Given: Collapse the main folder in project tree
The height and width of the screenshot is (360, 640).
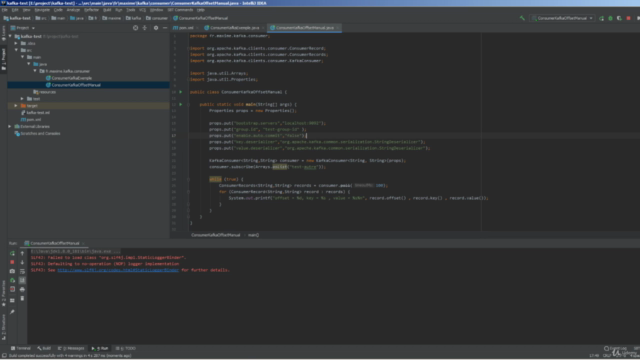Looking at the screenshot, I should pos(22,57).
